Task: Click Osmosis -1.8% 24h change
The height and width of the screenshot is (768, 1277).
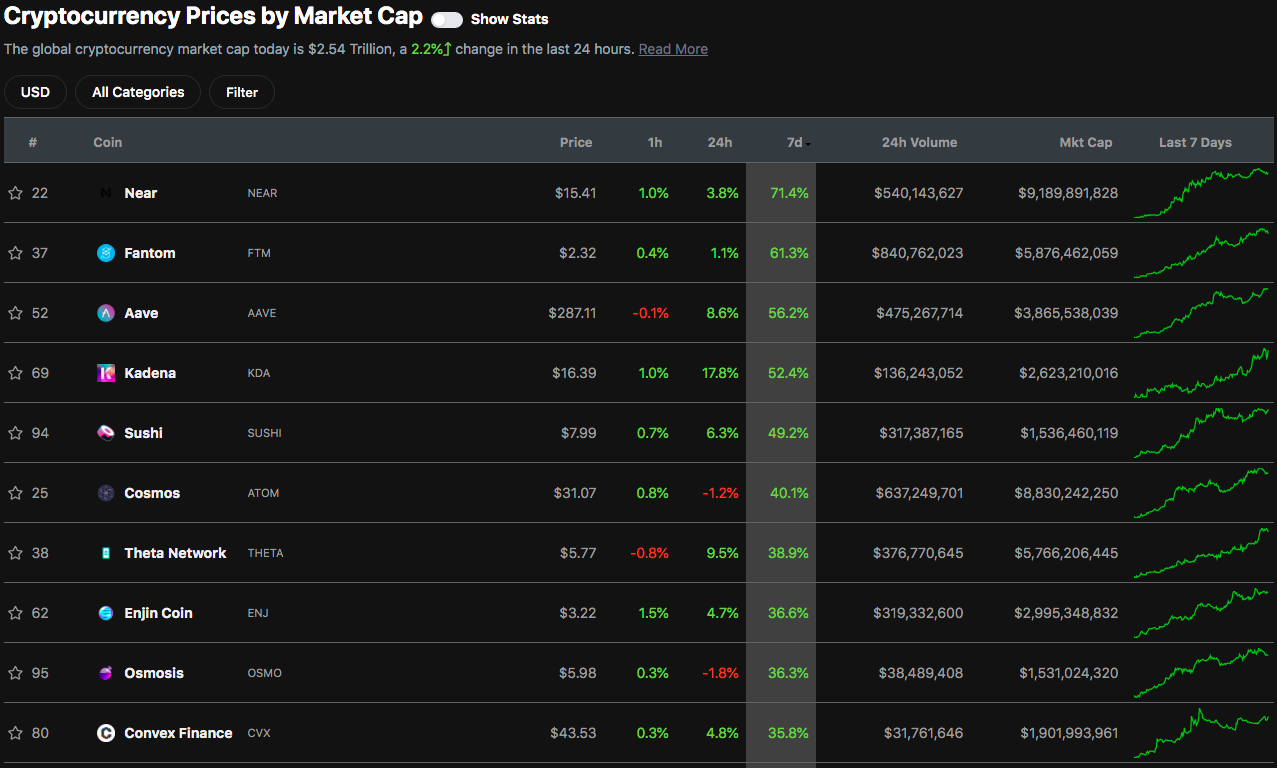Action: pyautogui.click(x=720, y=673)
